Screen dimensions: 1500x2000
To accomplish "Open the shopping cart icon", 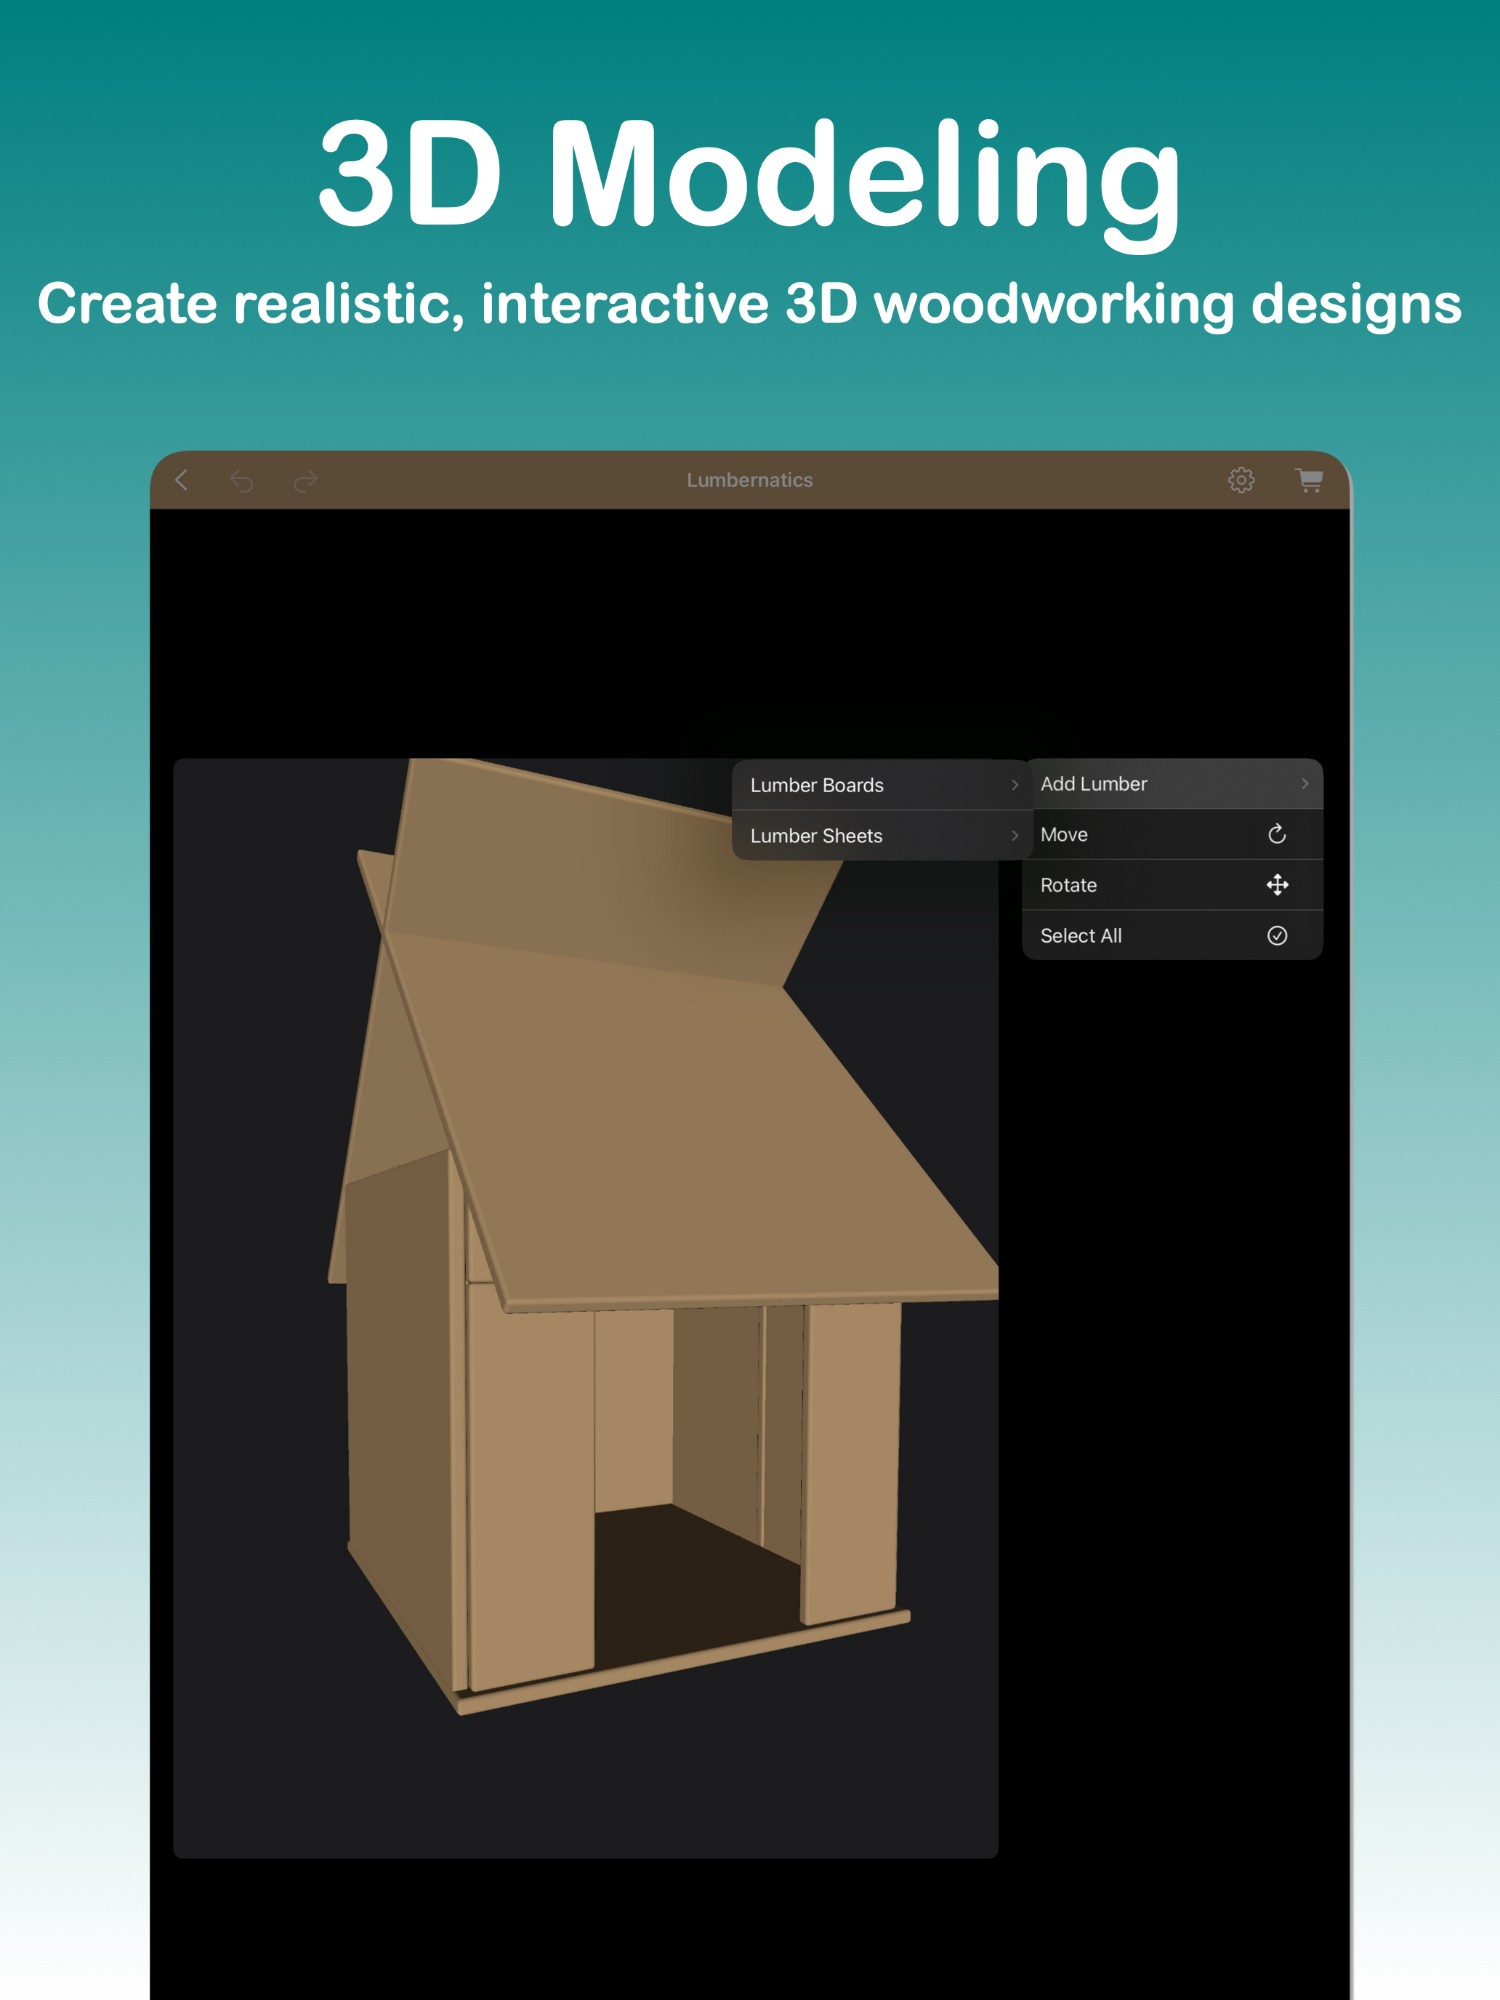I will pos(1309,480).
